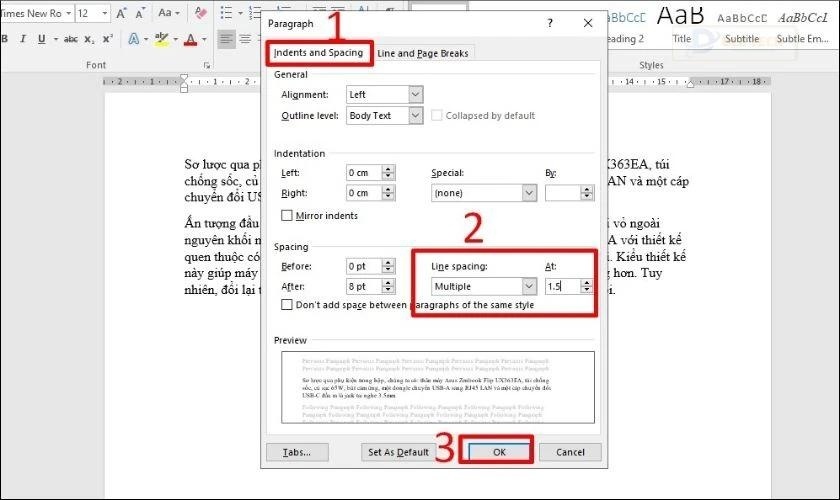Click the Cancel button

(x=570, y=452)
